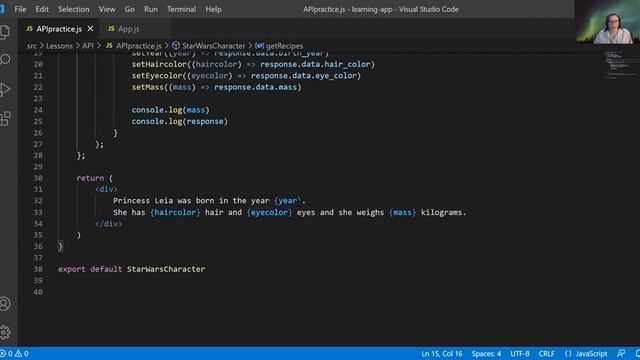640x360 pixels.
Task: Open the Terminal menu
Action: (x=181, y=9)
